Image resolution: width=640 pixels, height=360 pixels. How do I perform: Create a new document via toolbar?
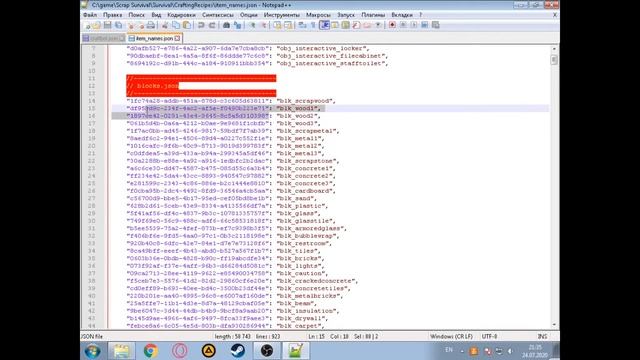[x=87, y=25]
